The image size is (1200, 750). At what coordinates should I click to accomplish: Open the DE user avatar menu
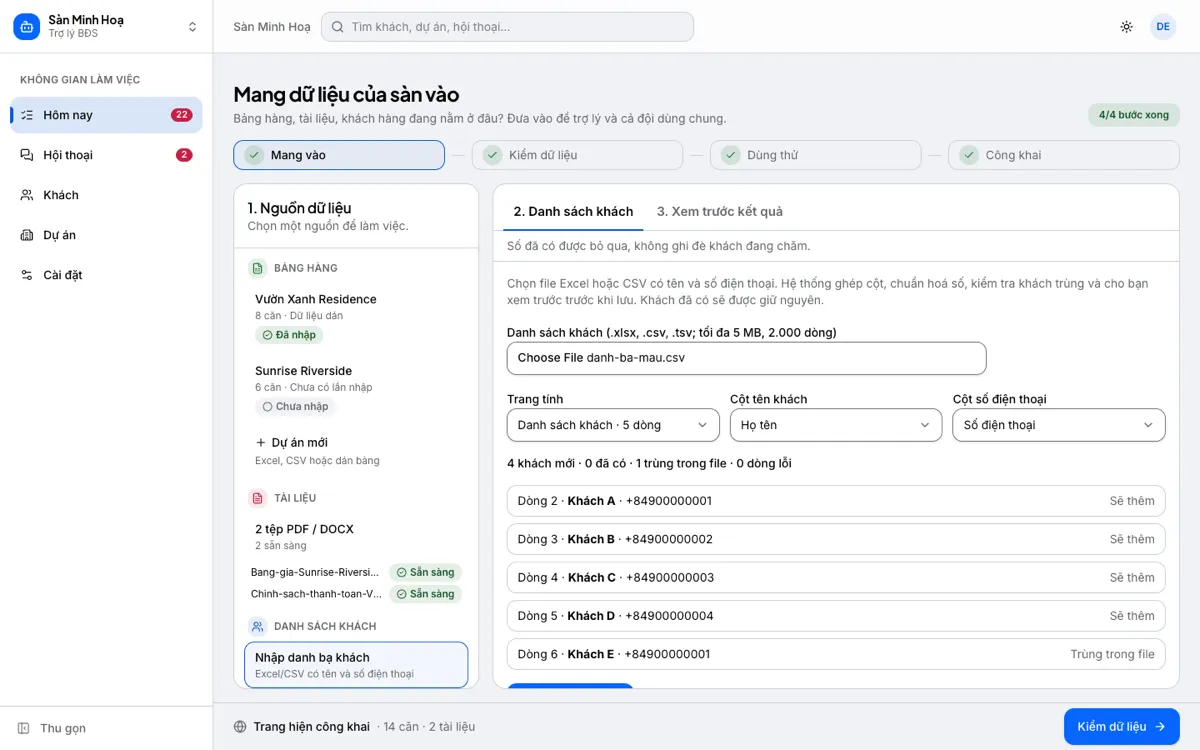(x=1163, y=27)
